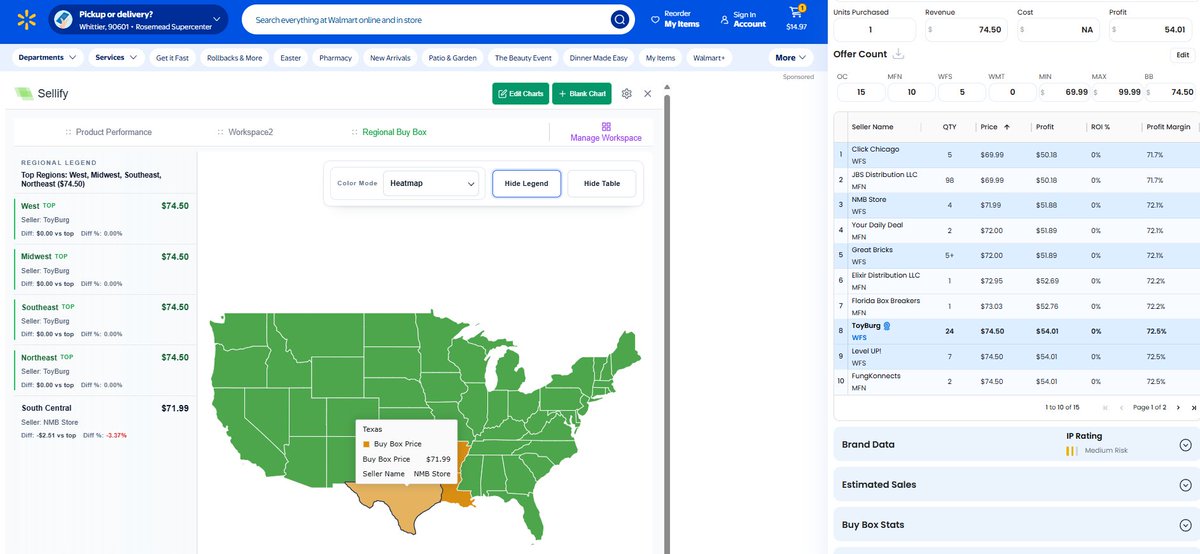Click the drag handle beside Product Performance tab
Image resolution: width=1200 pixels, height=554 pixels.
pyautogui.click(x=68, y=132)
